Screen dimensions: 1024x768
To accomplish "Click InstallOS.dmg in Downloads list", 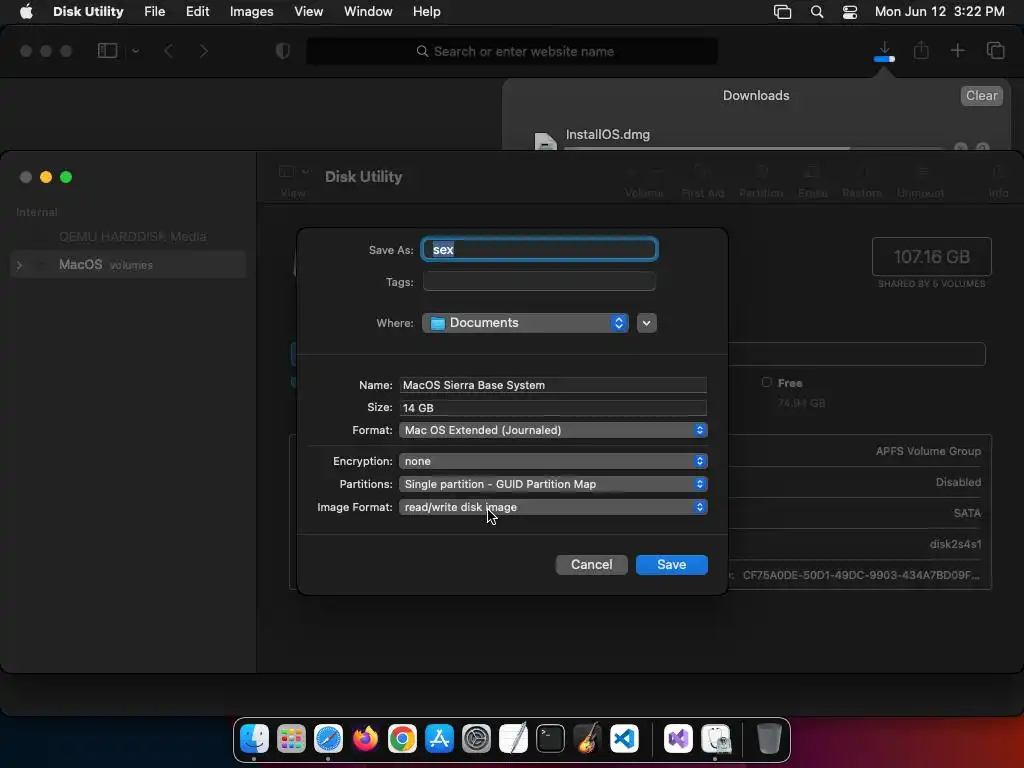I will click(x=607, y=135).
